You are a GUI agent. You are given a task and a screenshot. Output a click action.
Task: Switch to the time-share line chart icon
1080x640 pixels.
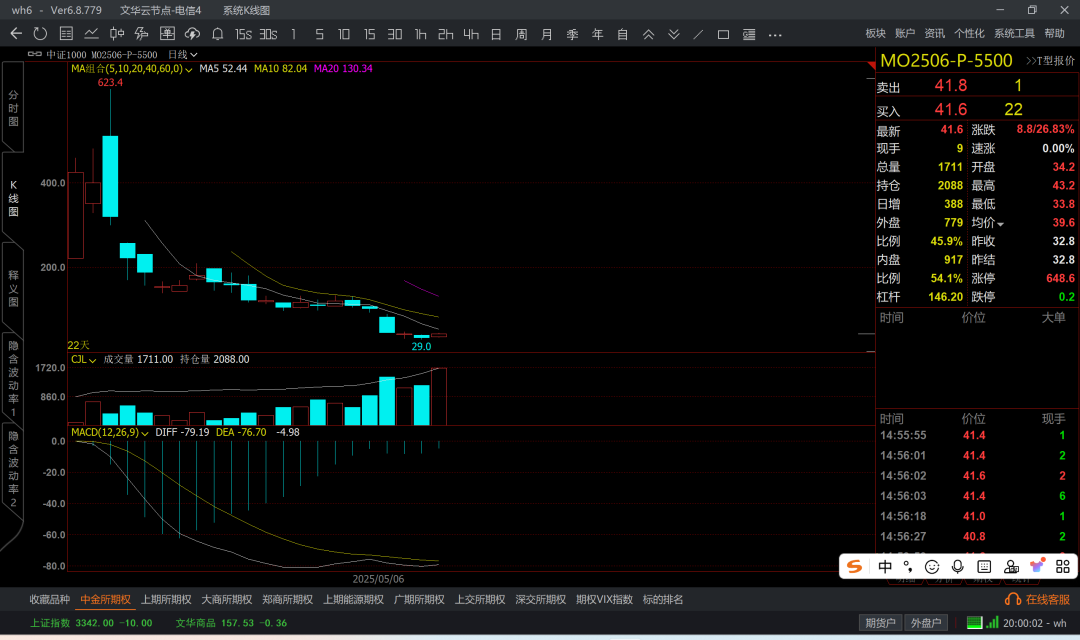(x=91, y=34)
